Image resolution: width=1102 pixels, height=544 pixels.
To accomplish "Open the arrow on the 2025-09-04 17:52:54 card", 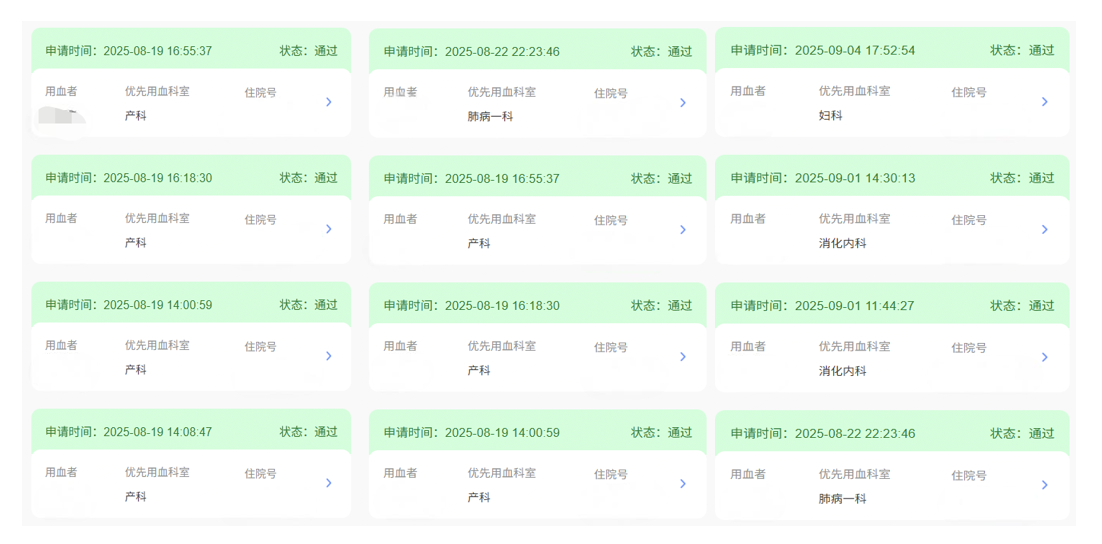I will (x=1044, y=102).
